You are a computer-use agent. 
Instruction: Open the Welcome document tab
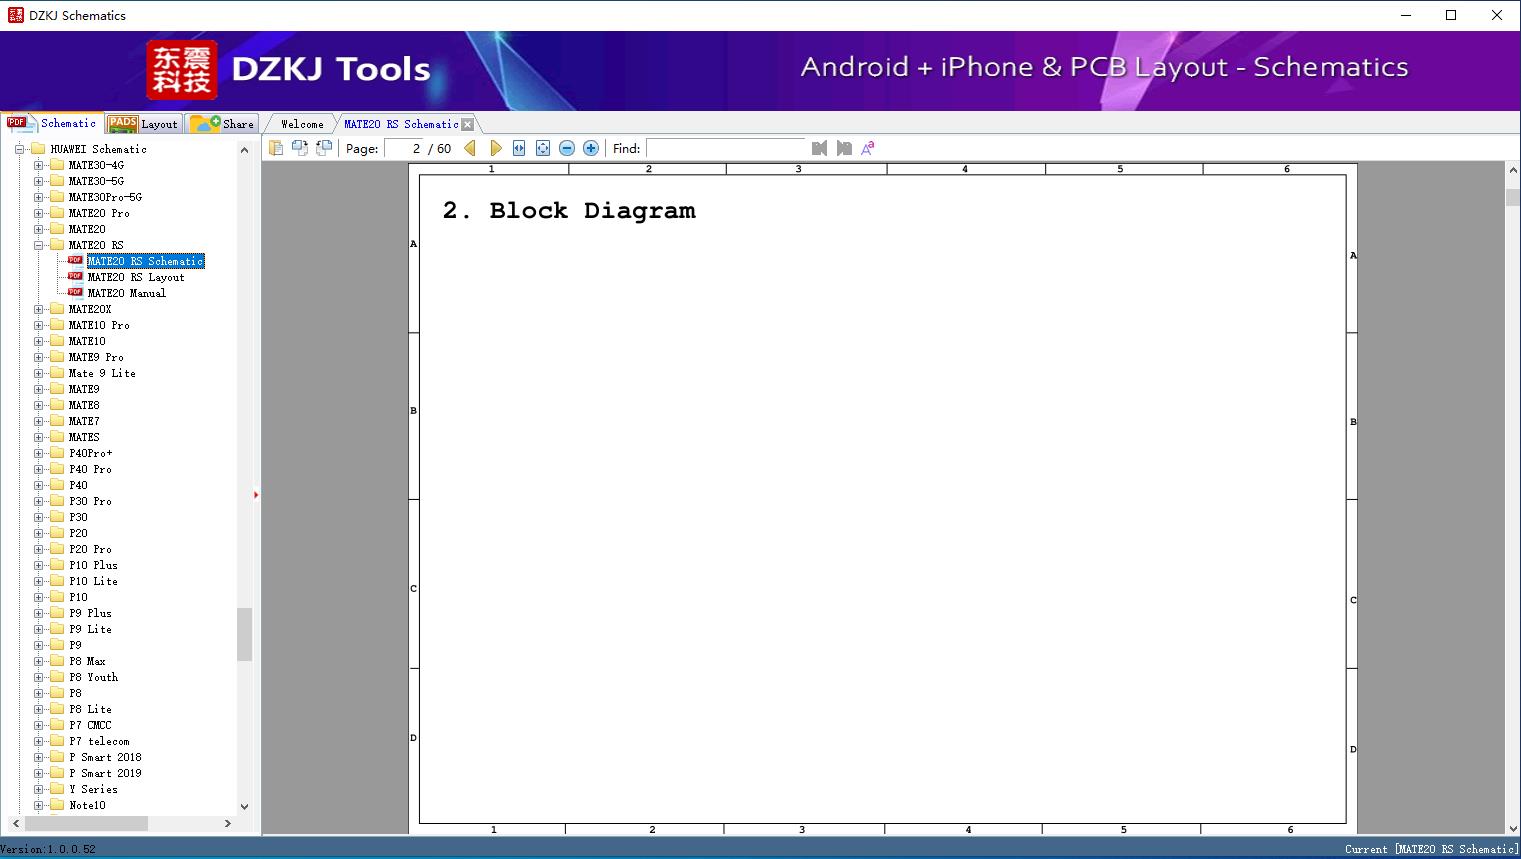(x=302, y=124)
